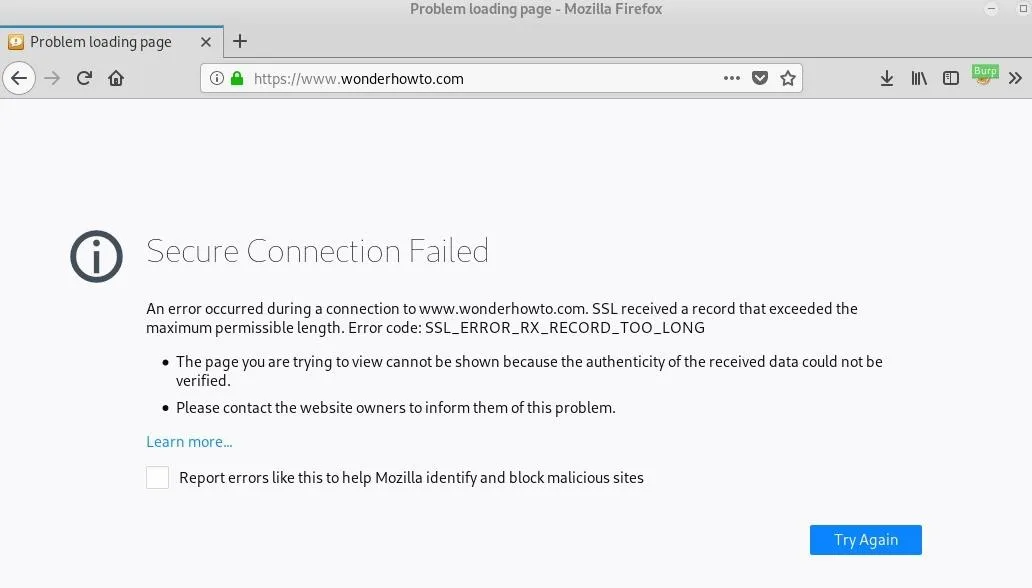Viewport: 1032px width, 588px height.
Task: Enable reporting errors to Mozilla checkbox
Action: (x=157, y=477)
